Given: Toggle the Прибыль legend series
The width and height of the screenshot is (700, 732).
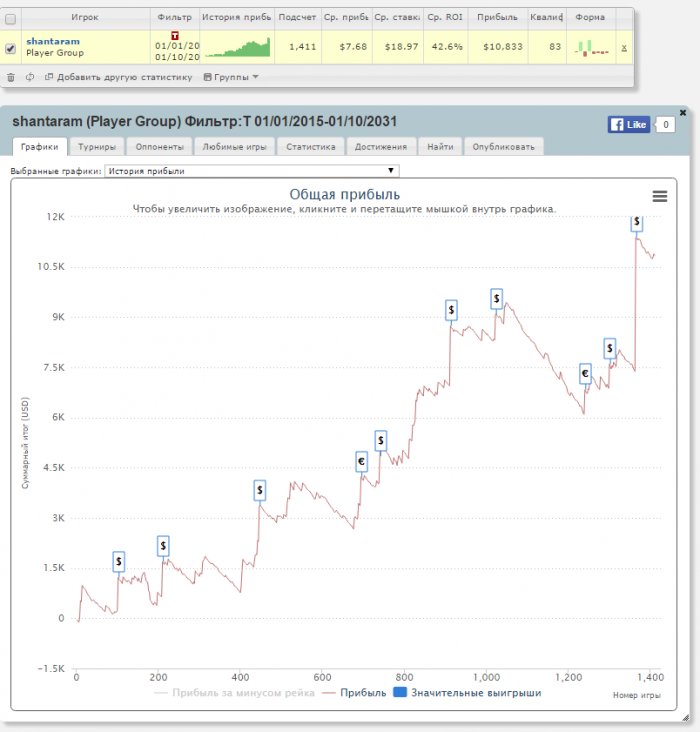Looking at the screenshot, I should tap(354, 693).
